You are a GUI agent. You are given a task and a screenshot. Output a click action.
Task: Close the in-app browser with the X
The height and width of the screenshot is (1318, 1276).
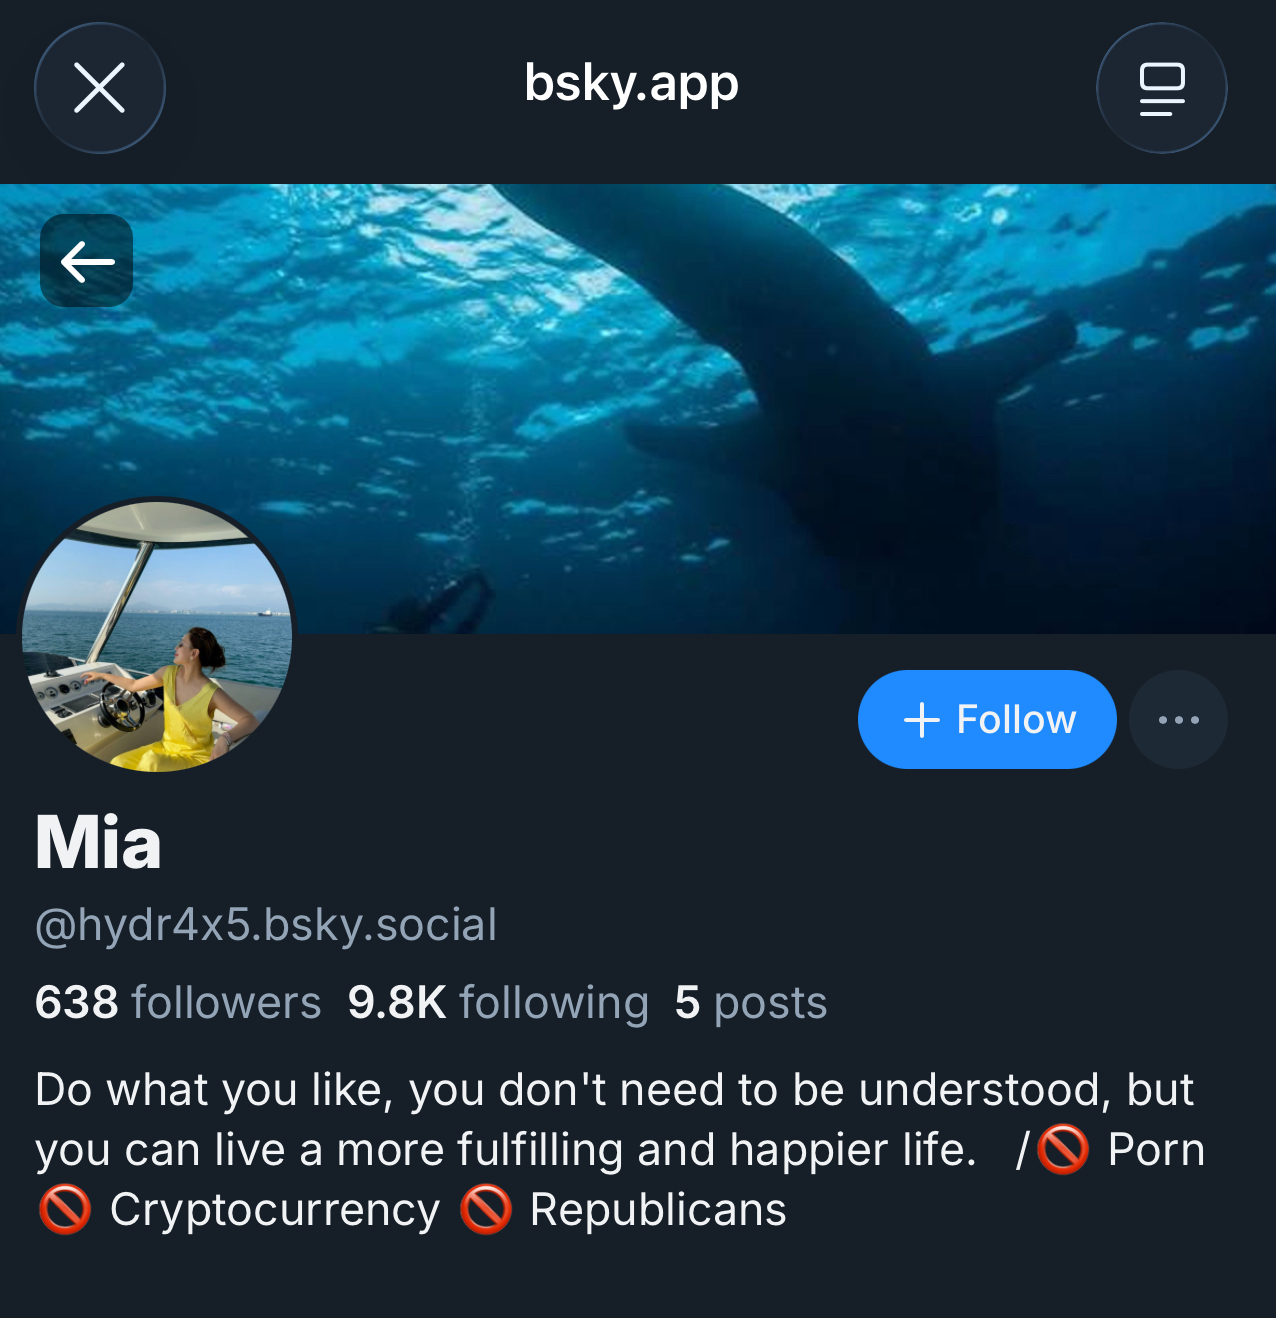pos(100,88)
